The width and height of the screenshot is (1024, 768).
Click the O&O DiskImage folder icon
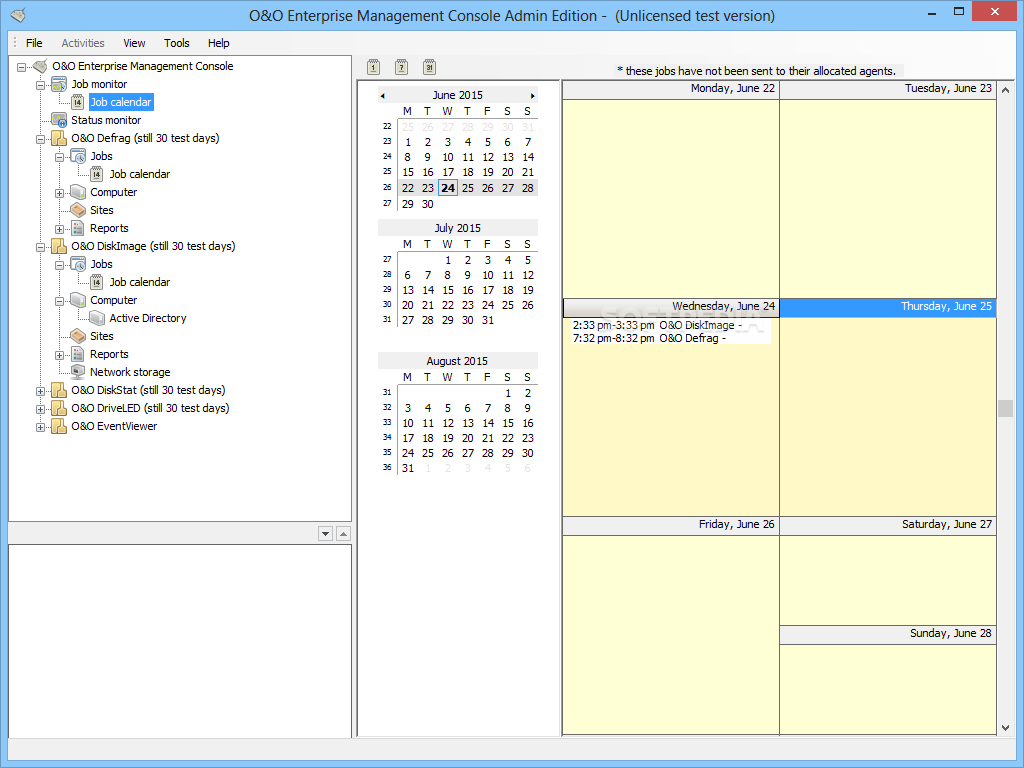click(59, 246)
